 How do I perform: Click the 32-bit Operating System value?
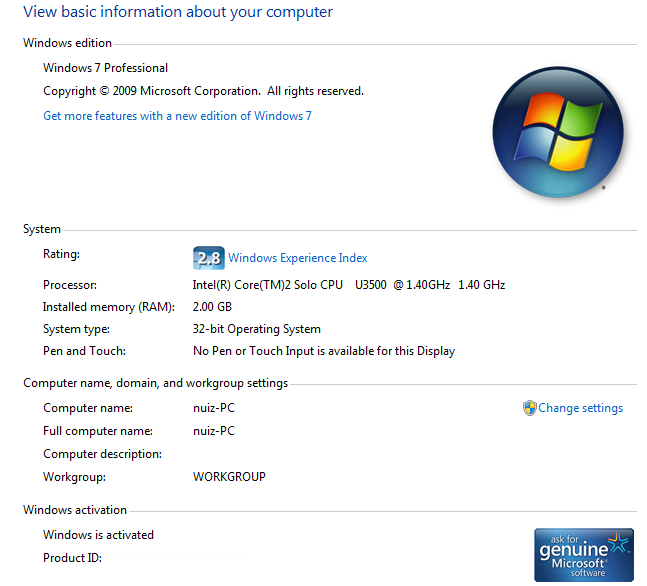click(x=257, y=329)
